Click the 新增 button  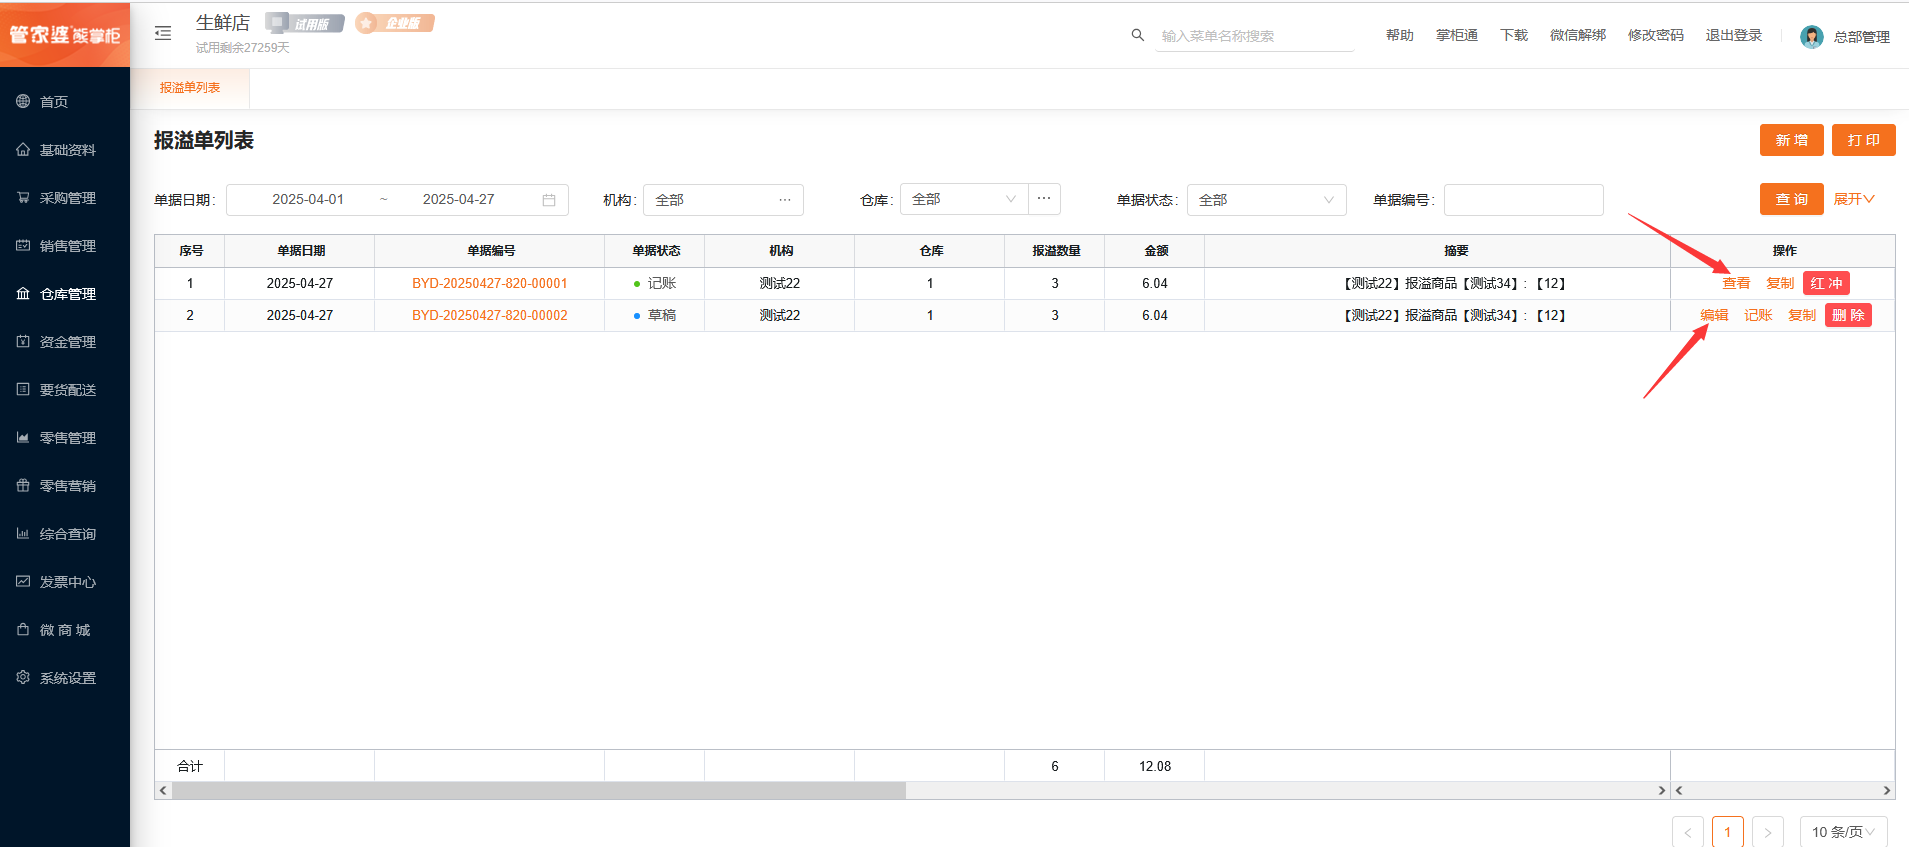coord(1791,140)
